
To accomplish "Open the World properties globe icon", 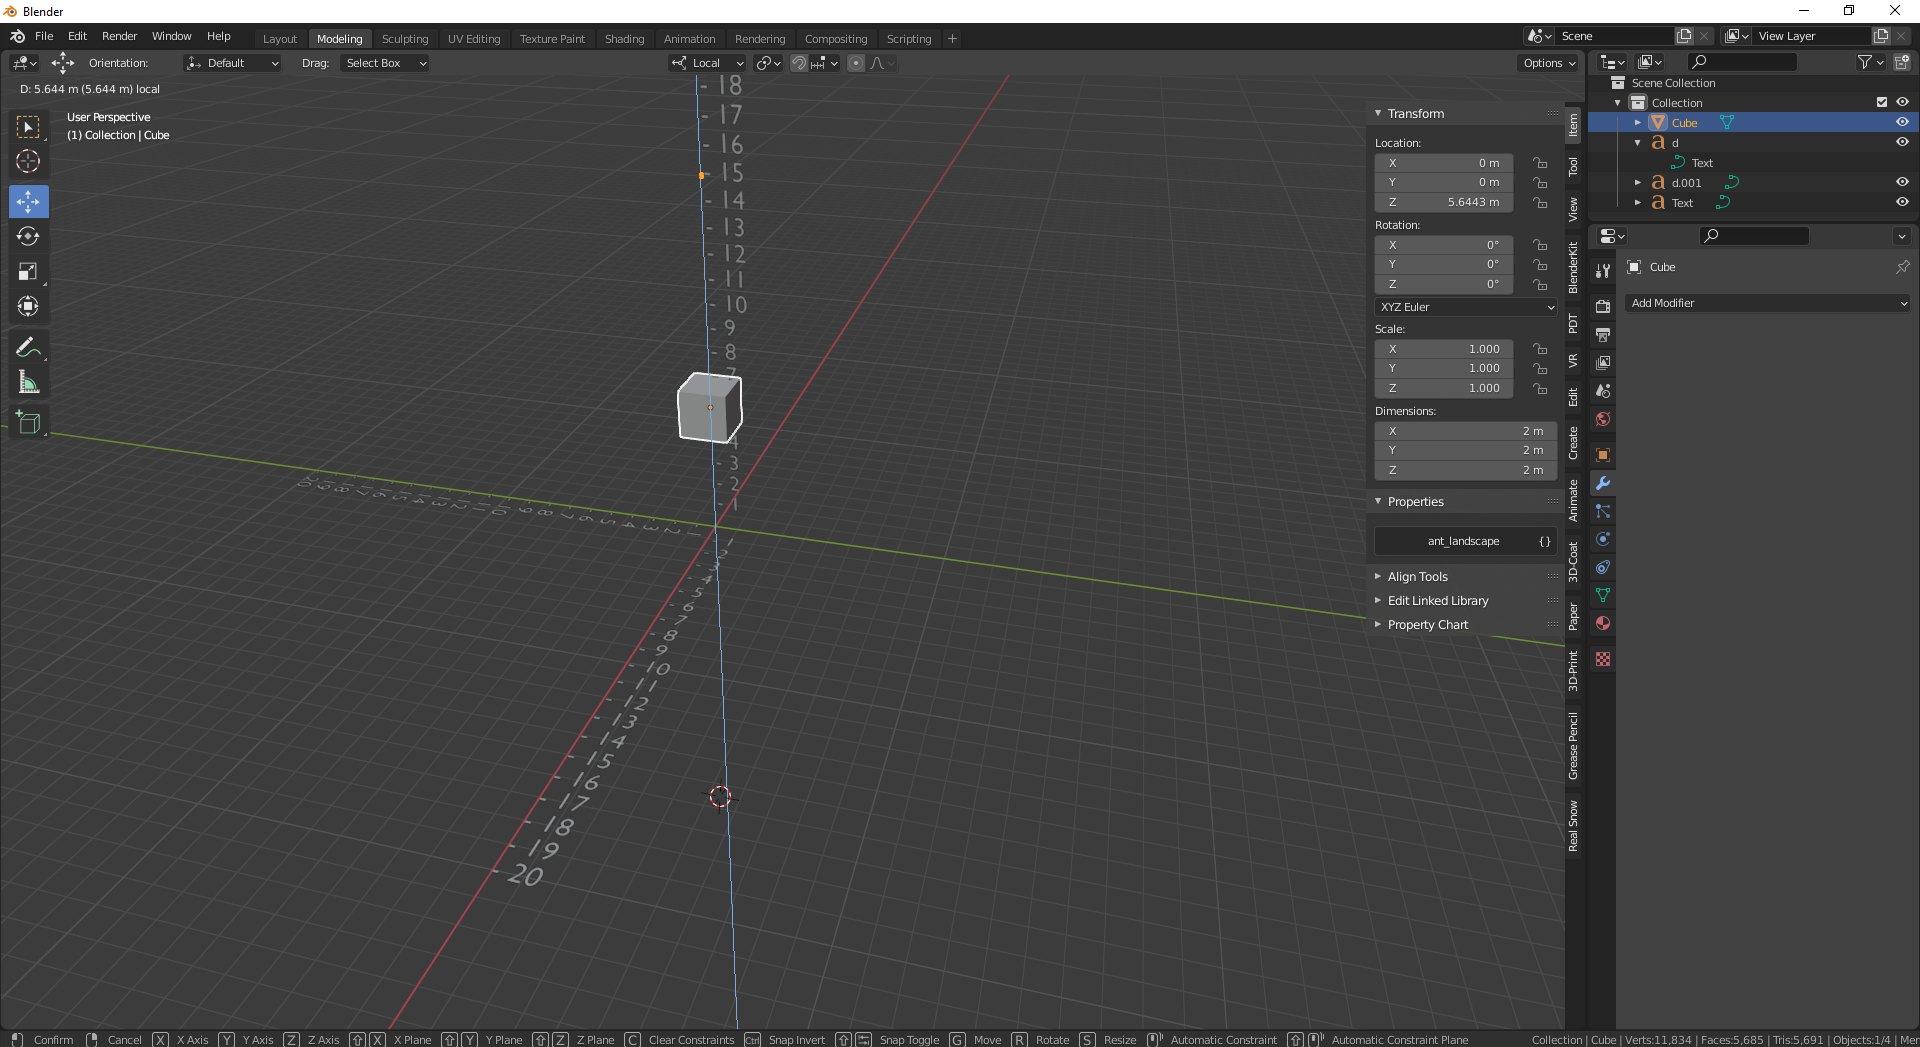I will [1603, 419].
